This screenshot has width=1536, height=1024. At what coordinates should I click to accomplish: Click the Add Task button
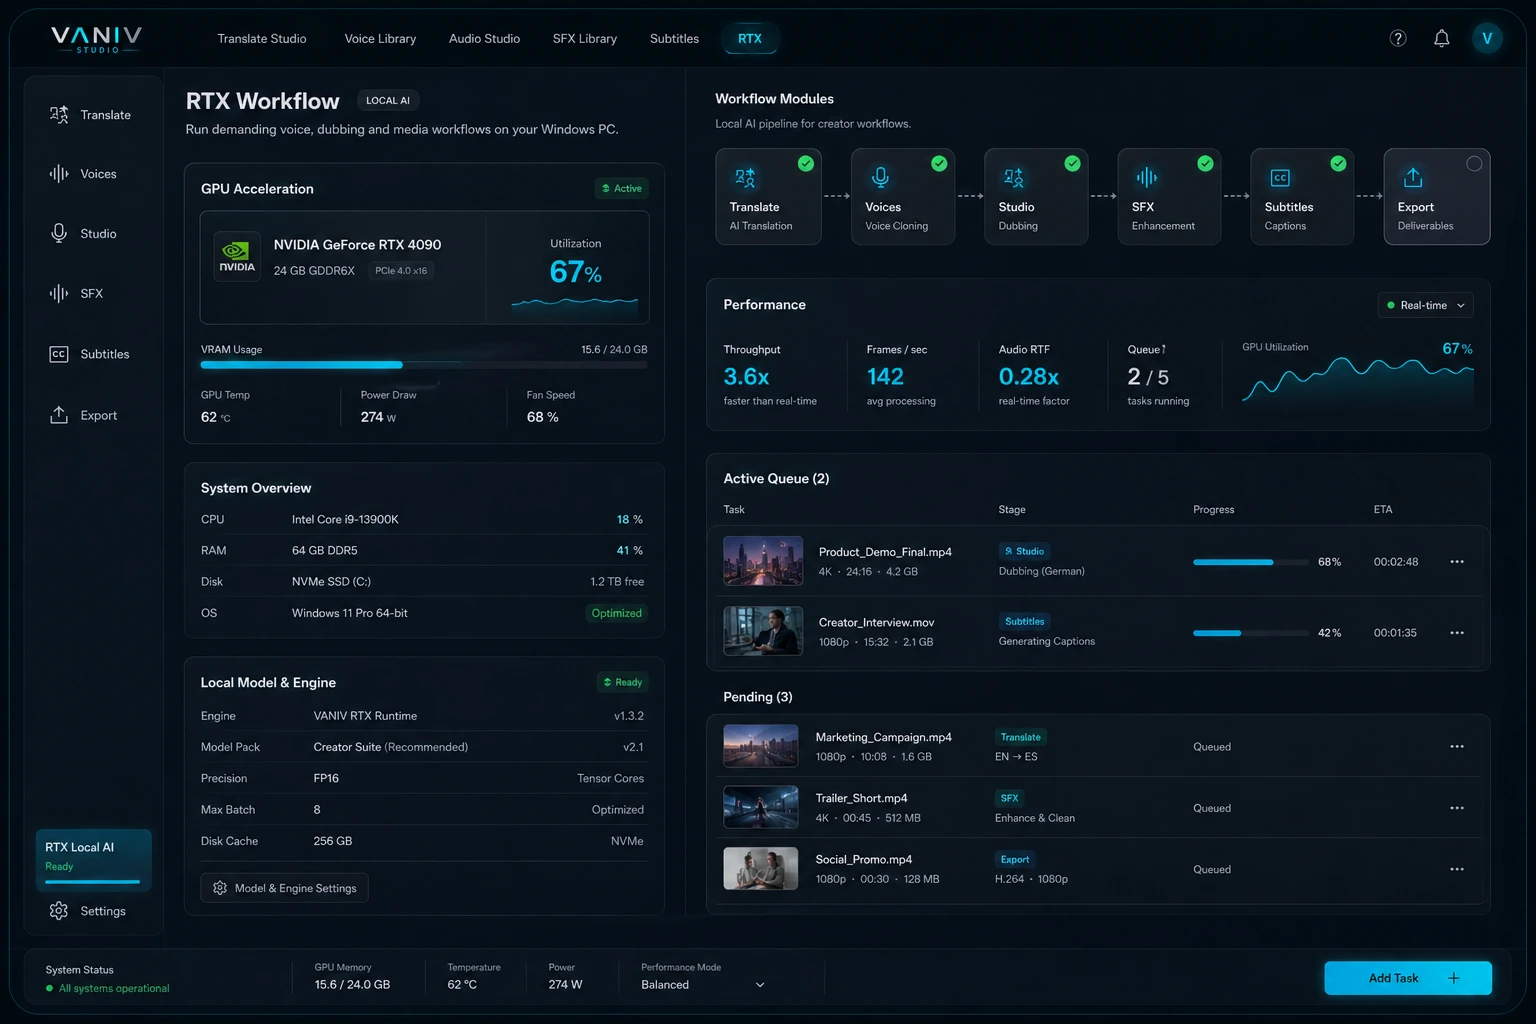tap(1407, 978)
